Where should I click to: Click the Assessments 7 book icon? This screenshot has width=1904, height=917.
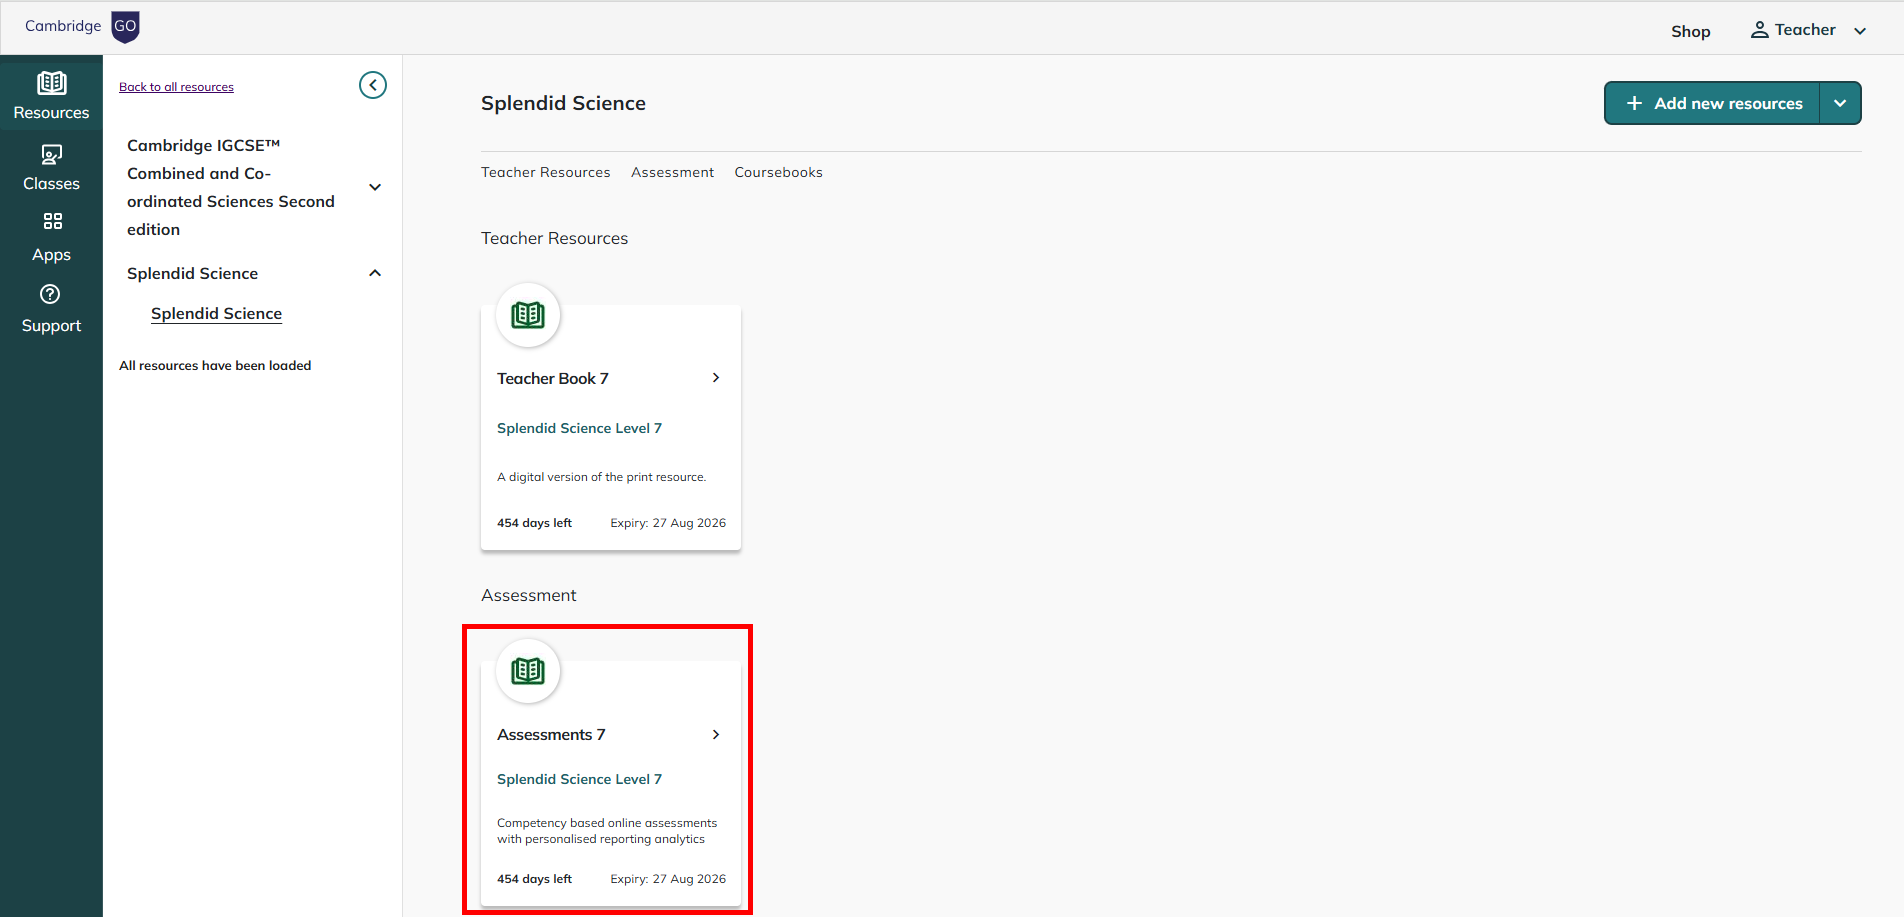pos(528,671)
